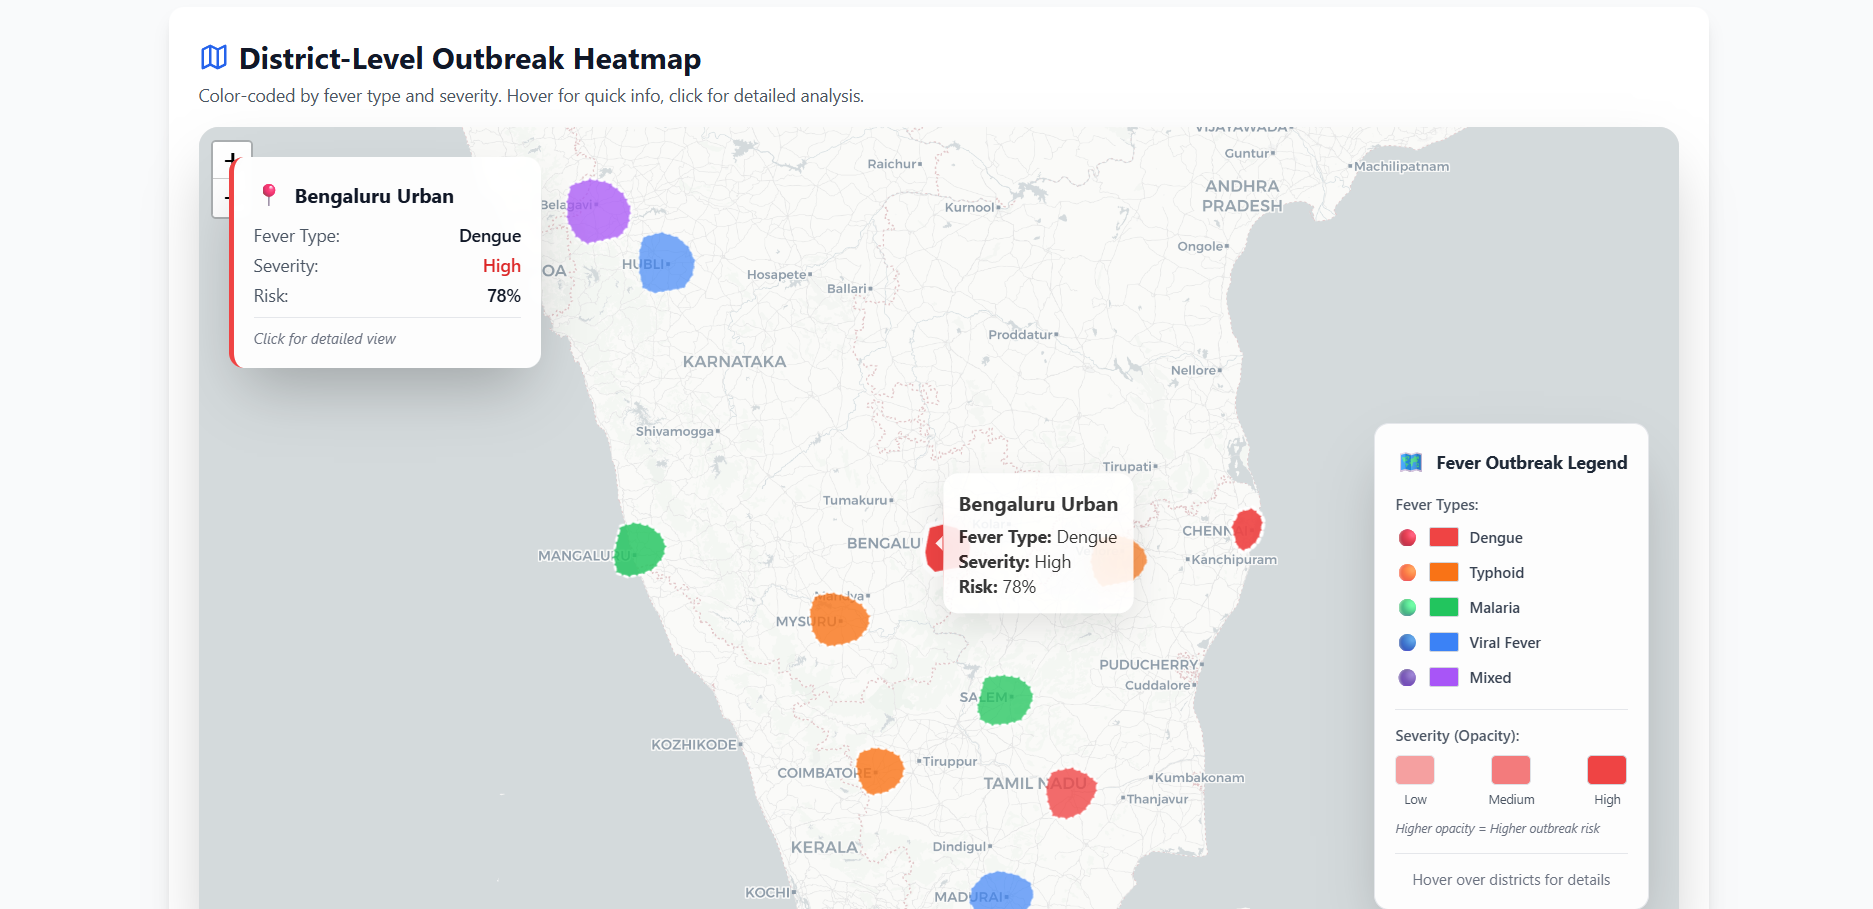Click the Tirupati city label

coord(1130,466)
